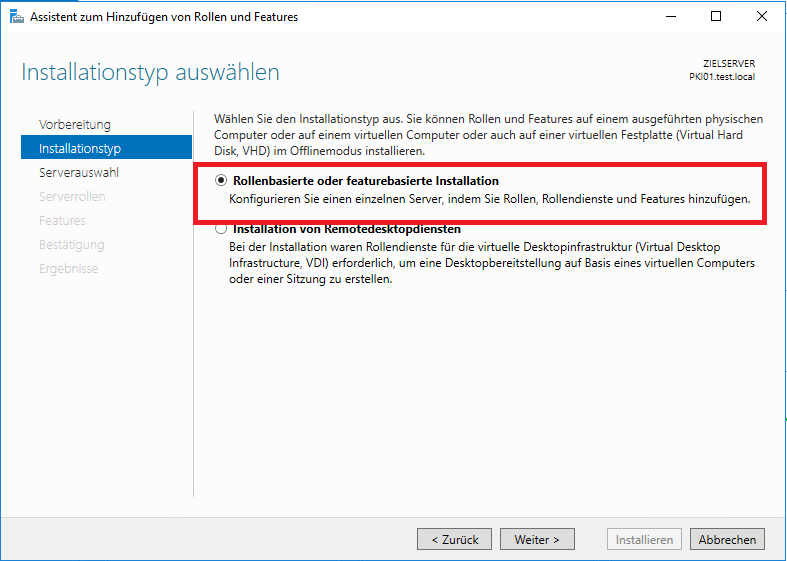Select the Installationstyp step in the sidebar
787x561 pixels.
[80, 148]
